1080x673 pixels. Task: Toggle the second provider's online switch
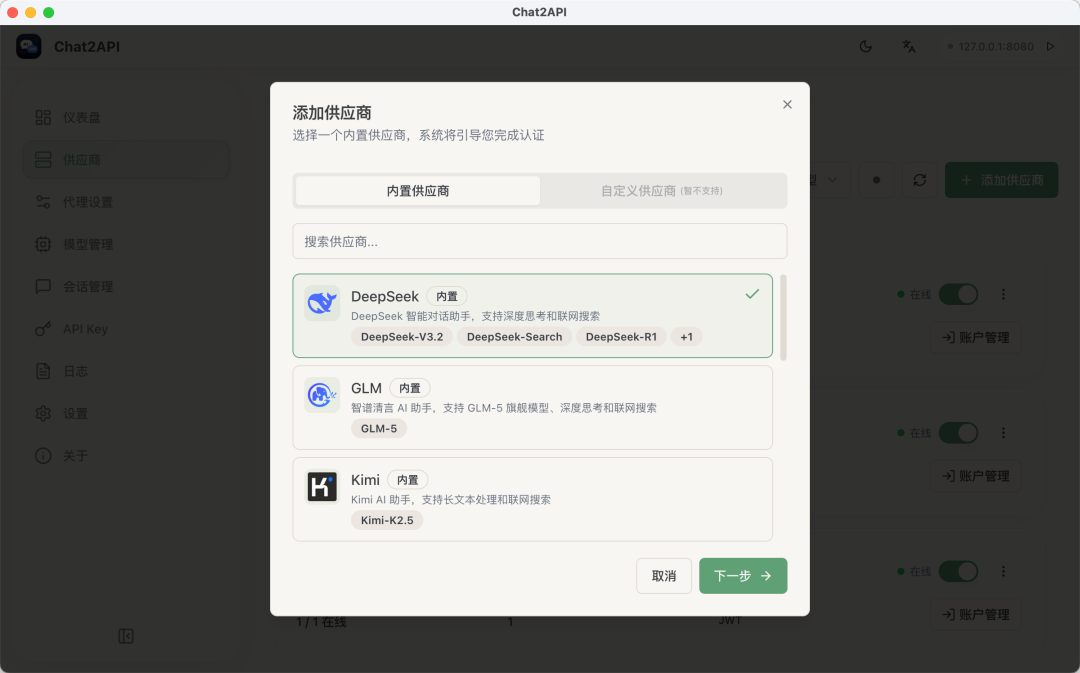click(958, 433)
